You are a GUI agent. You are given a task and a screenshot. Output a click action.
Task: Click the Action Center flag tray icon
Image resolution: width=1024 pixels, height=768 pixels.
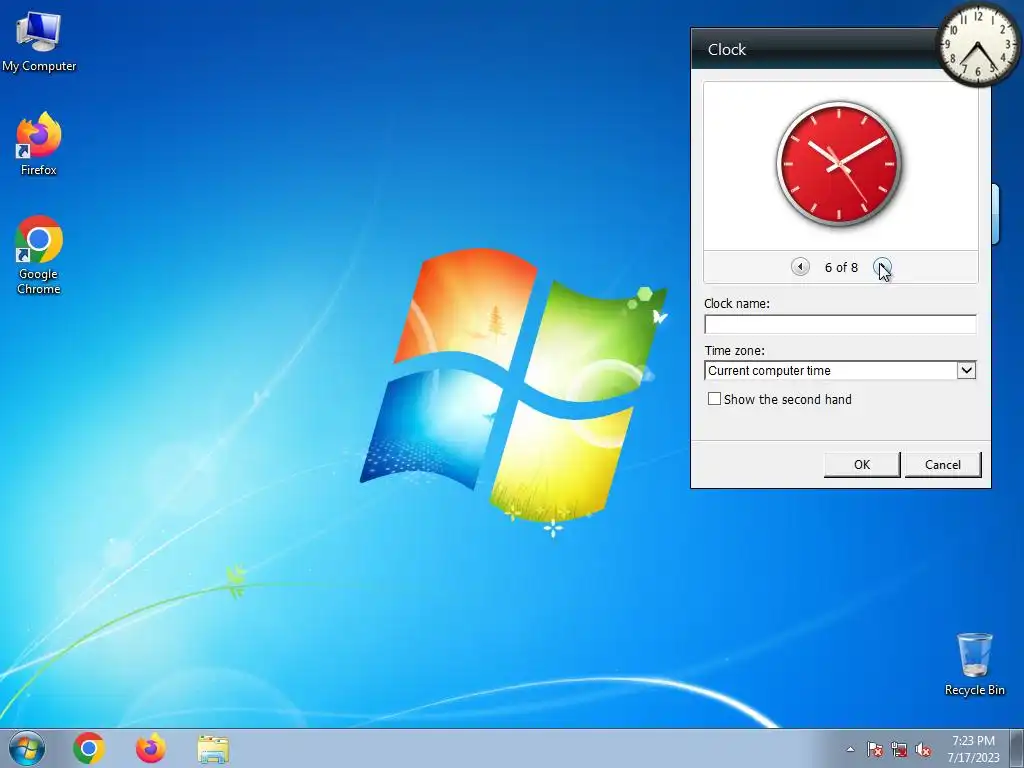[x=874, y=749]
